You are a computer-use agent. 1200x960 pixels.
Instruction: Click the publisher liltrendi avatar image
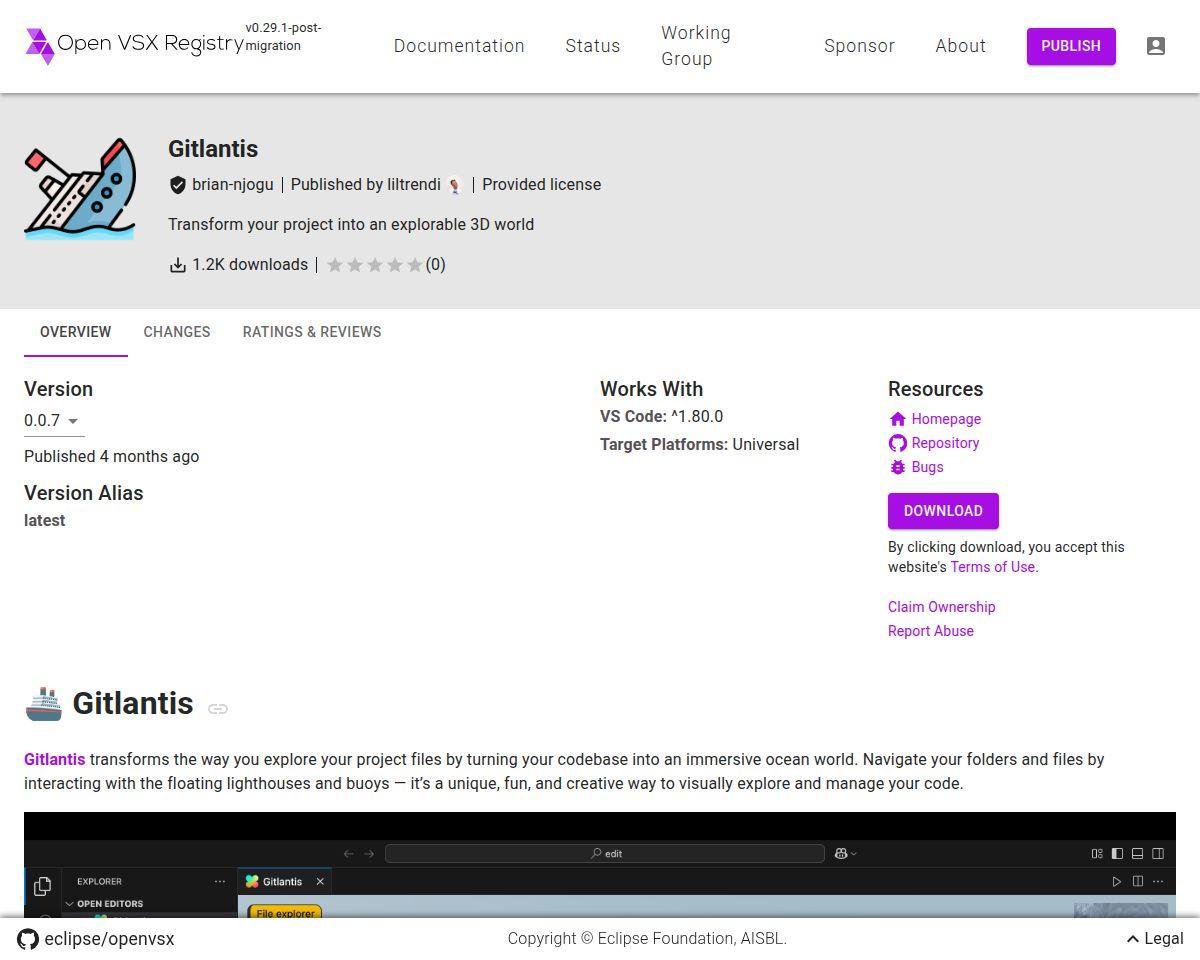click(455, 185)
